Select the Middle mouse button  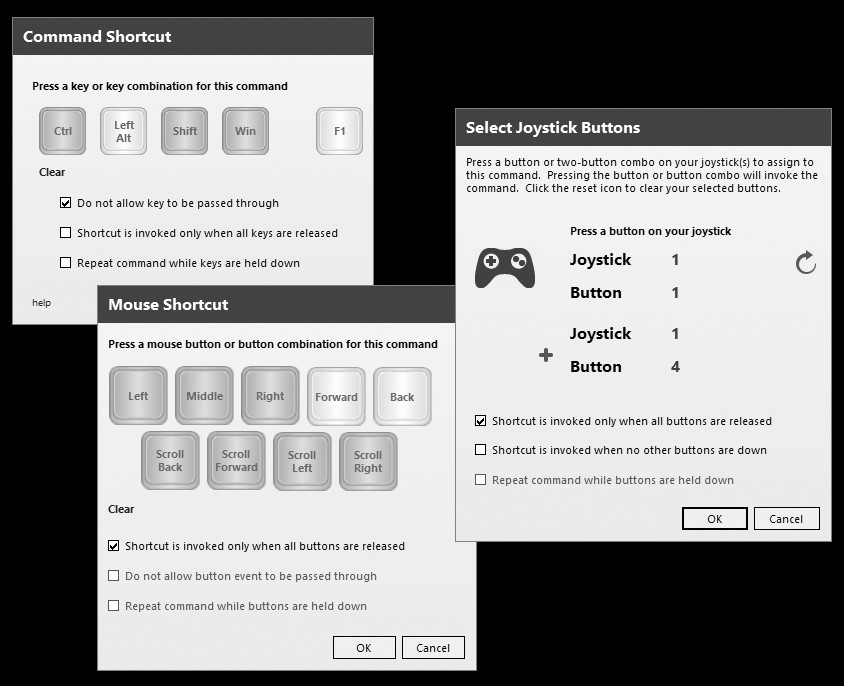pos(204,396)
